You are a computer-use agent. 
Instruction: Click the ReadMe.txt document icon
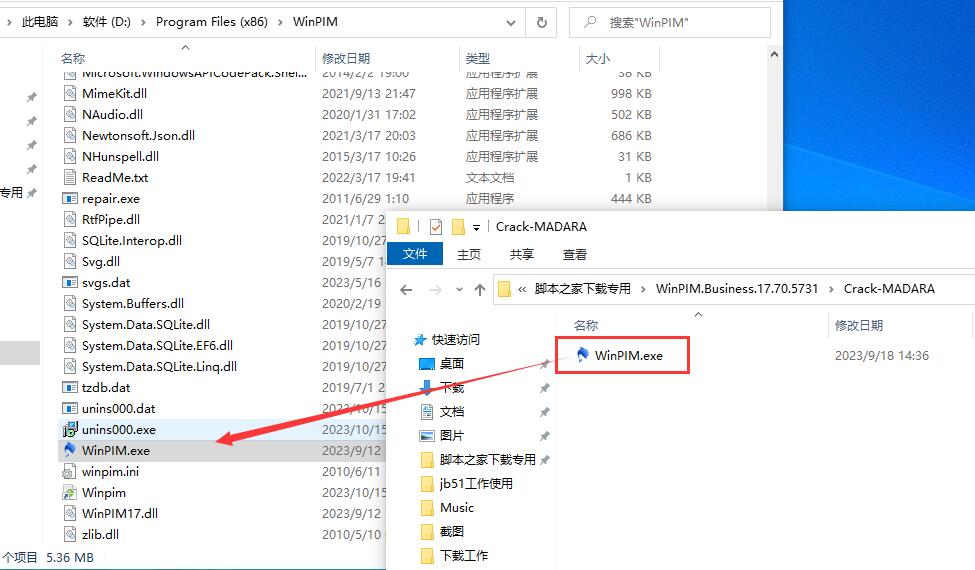70,177
